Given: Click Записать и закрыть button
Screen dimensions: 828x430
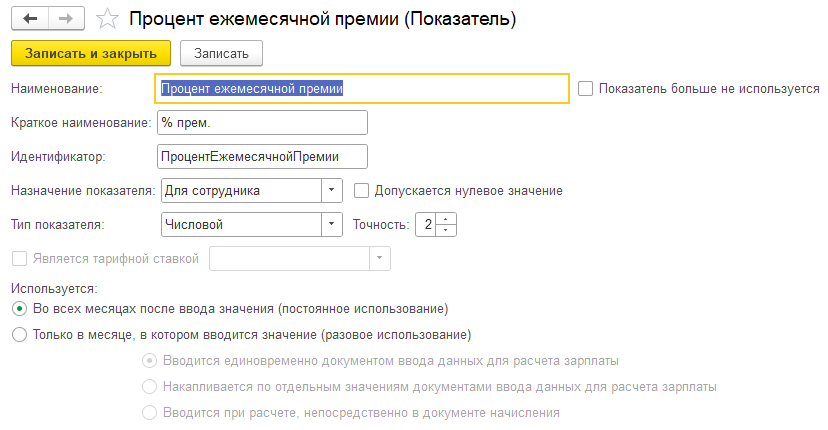Looking at the screenshot, I should [x=91, y=53].
